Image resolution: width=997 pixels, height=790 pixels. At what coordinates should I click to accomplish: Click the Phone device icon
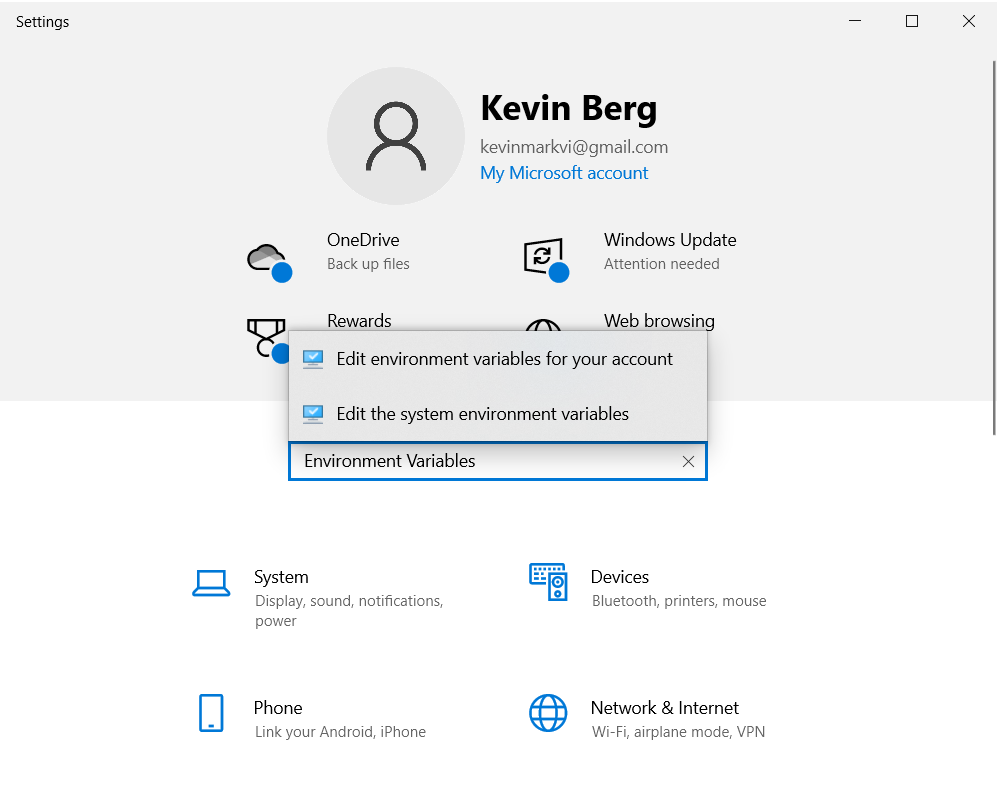pyautogui.click(x=211, y=712)
